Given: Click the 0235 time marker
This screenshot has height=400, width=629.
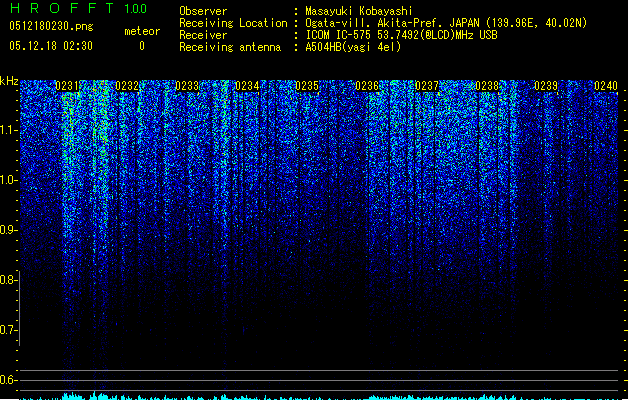Looking at the screenshot, I should (307, 86).
